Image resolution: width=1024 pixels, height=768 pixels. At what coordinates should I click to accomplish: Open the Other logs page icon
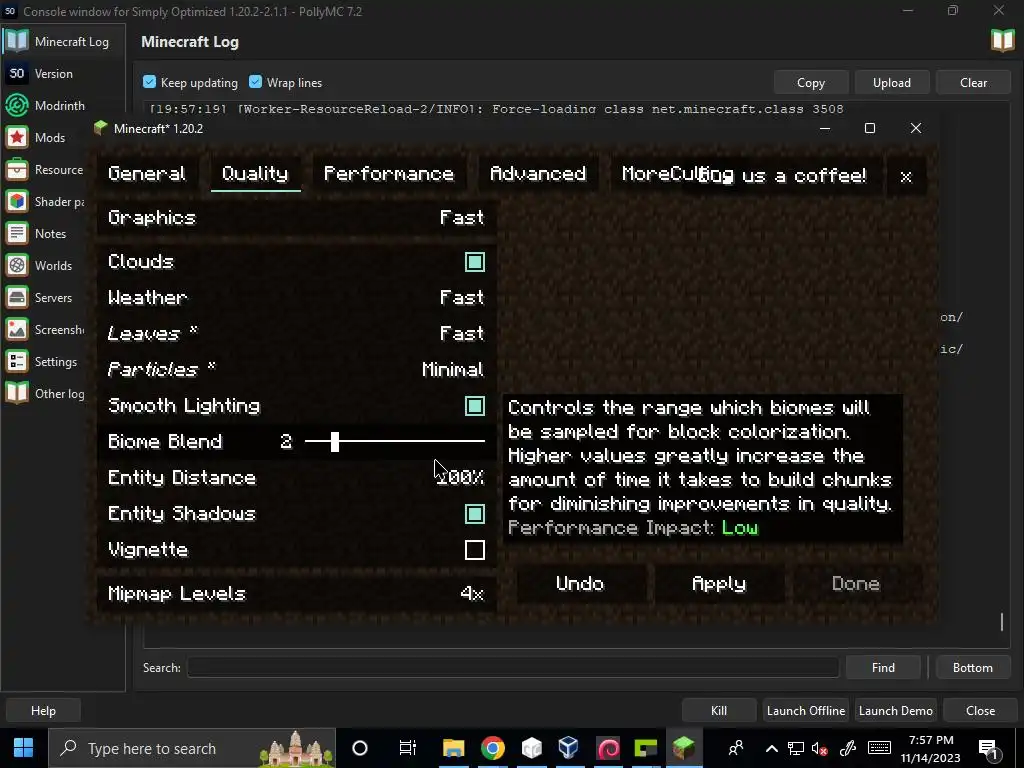point(17,394)
